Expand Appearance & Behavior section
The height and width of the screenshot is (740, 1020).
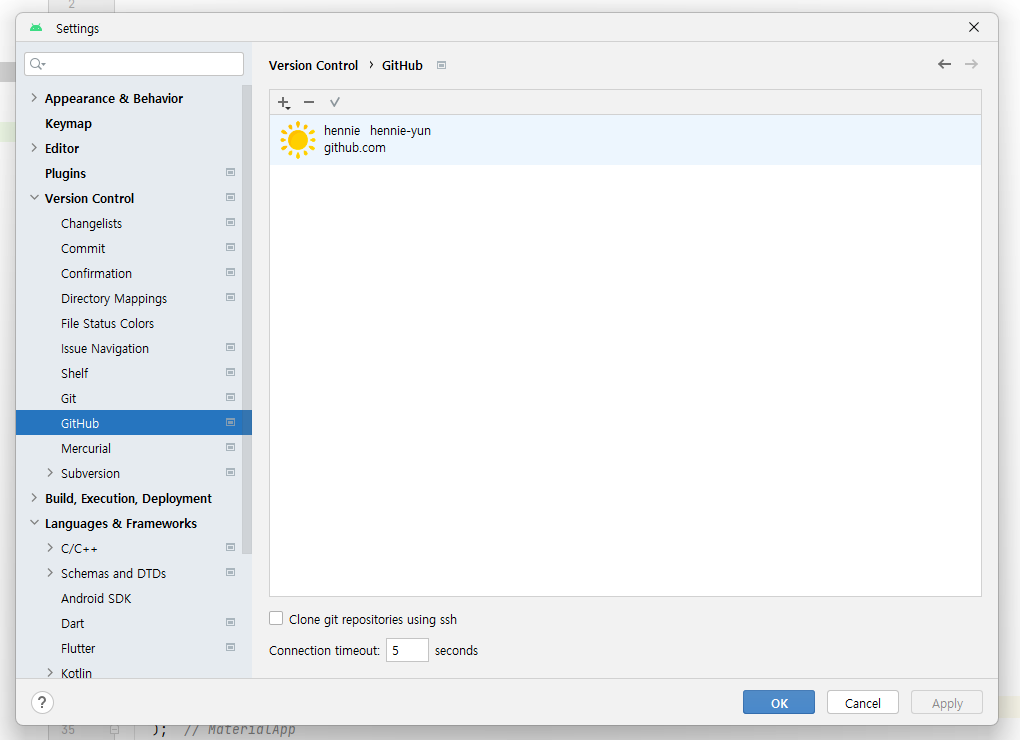pyautogui.click(x=34, y=98)
